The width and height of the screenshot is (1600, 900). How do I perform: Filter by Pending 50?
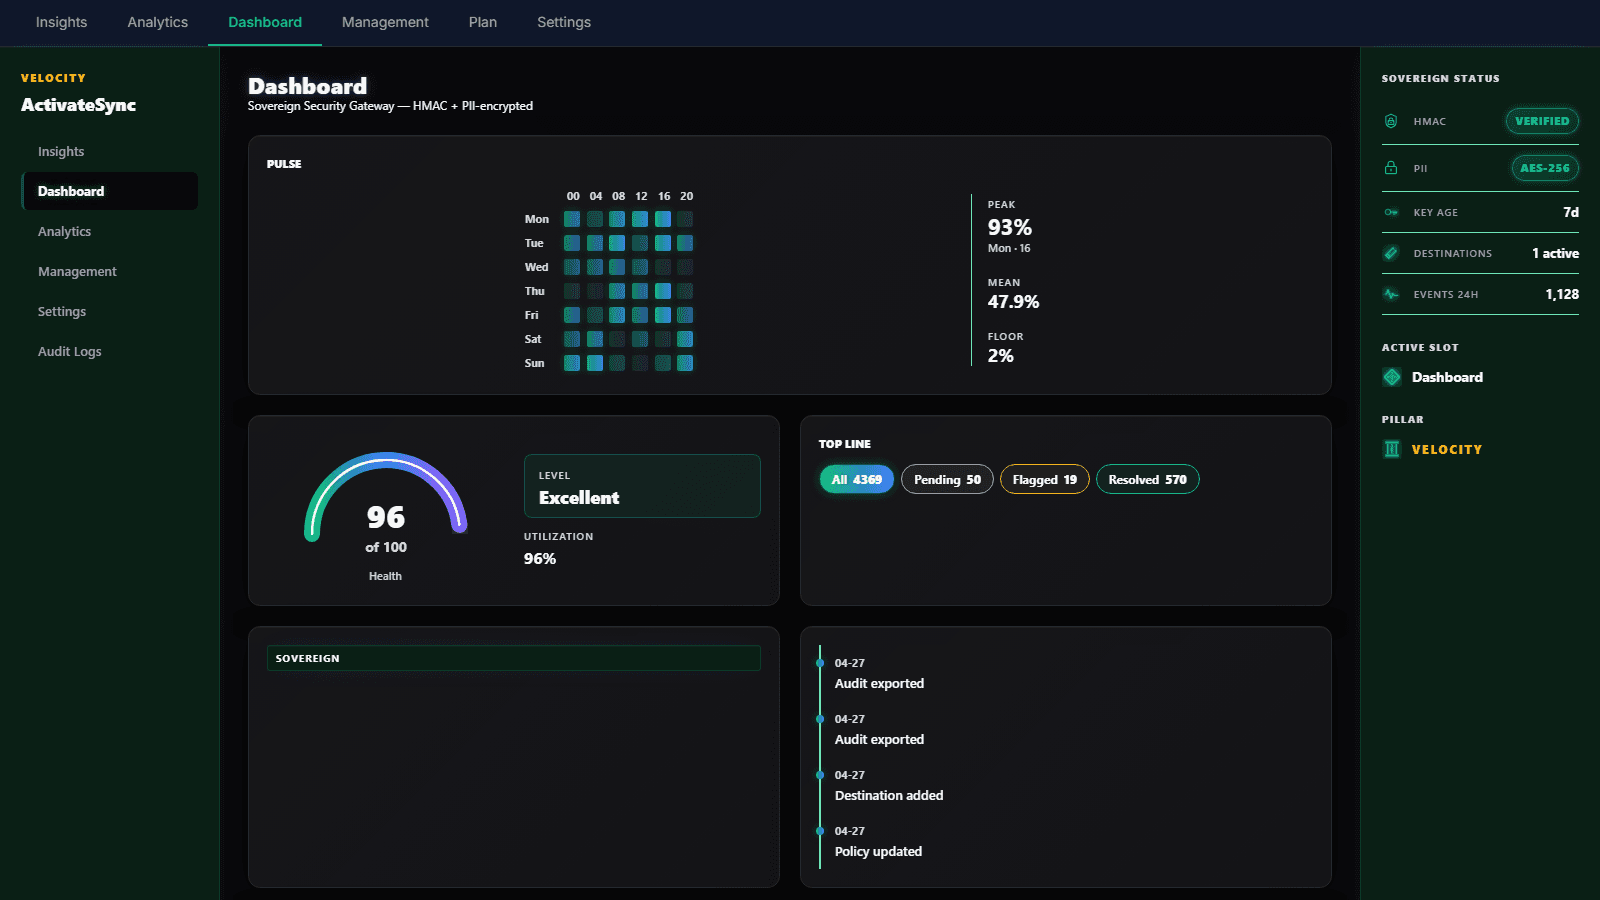click(x=948, y=479)
